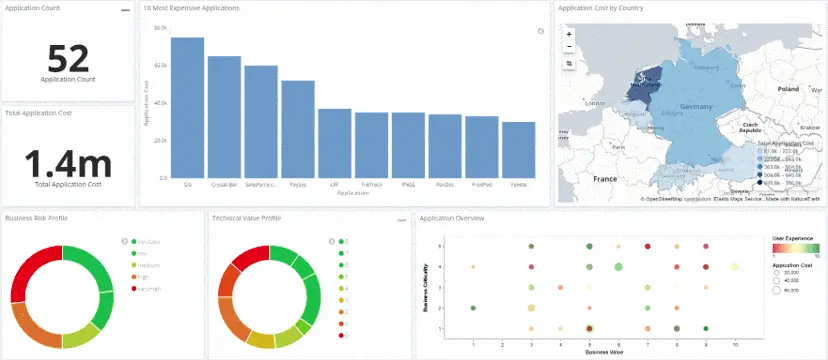Click the yellow-green slice of the Business Risk donut
The height and width of the screenshot is (360, 828).
pos(79,337)
